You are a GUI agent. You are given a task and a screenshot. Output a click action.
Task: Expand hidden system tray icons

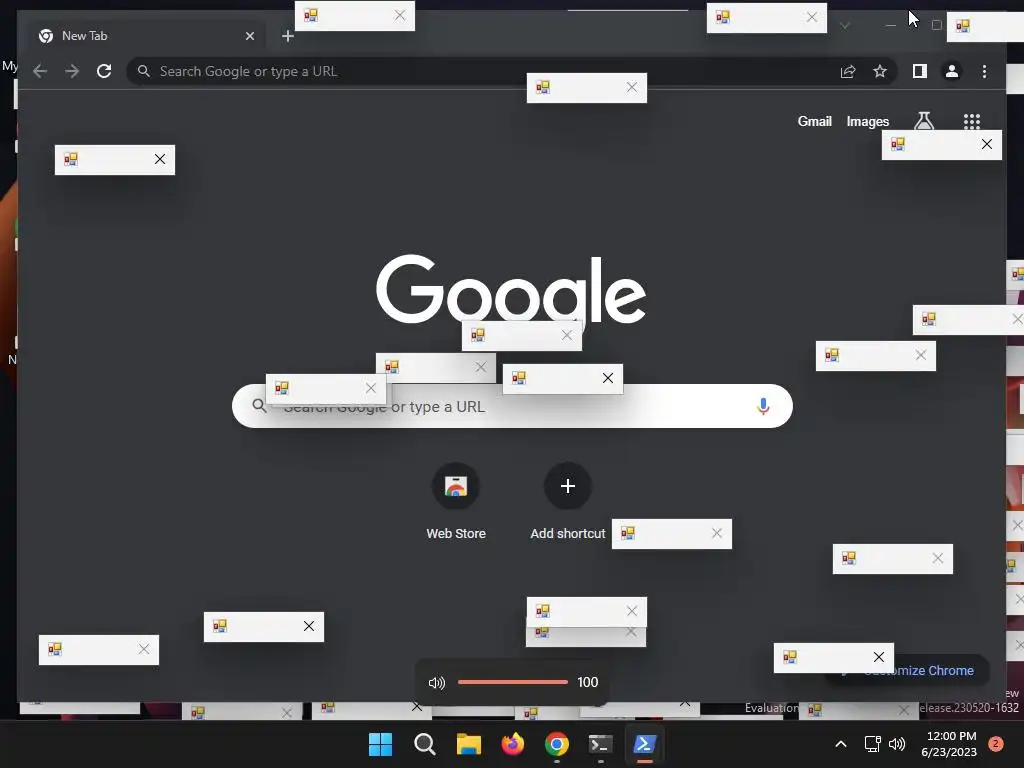click(840, 744)
